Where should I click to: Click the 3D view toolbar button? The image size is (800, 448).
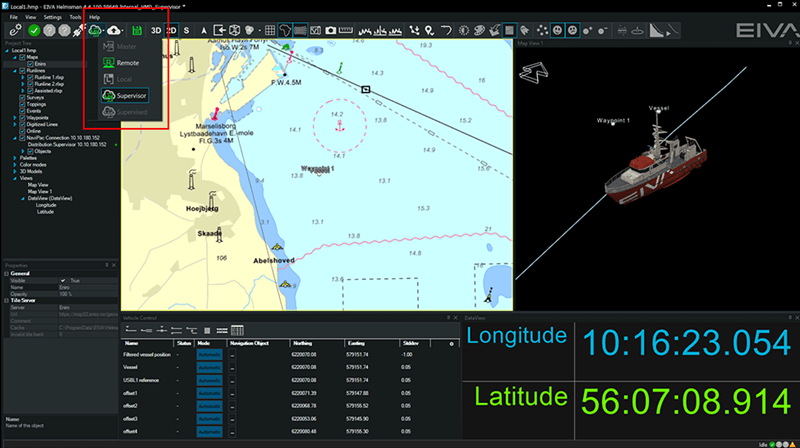pos(156,31)
